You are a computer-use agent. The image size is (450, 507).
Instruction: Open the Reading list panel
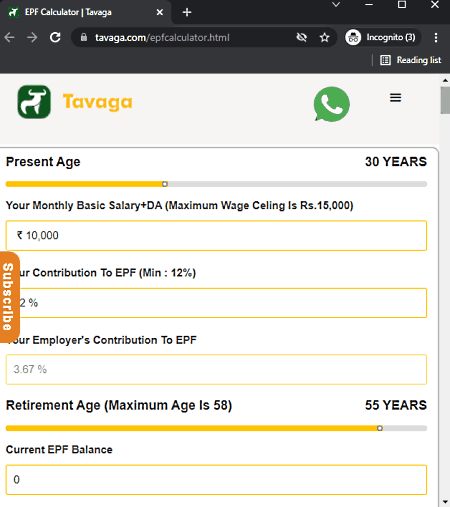411,60
